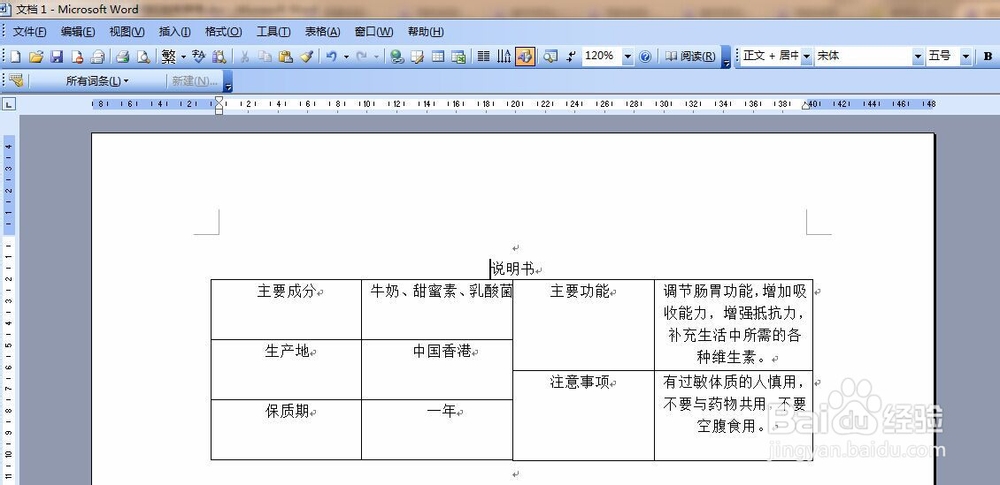This screenshot has height=485, width=1000.
Task: Insert a table with grid icon
Action: tap(438, 57)
